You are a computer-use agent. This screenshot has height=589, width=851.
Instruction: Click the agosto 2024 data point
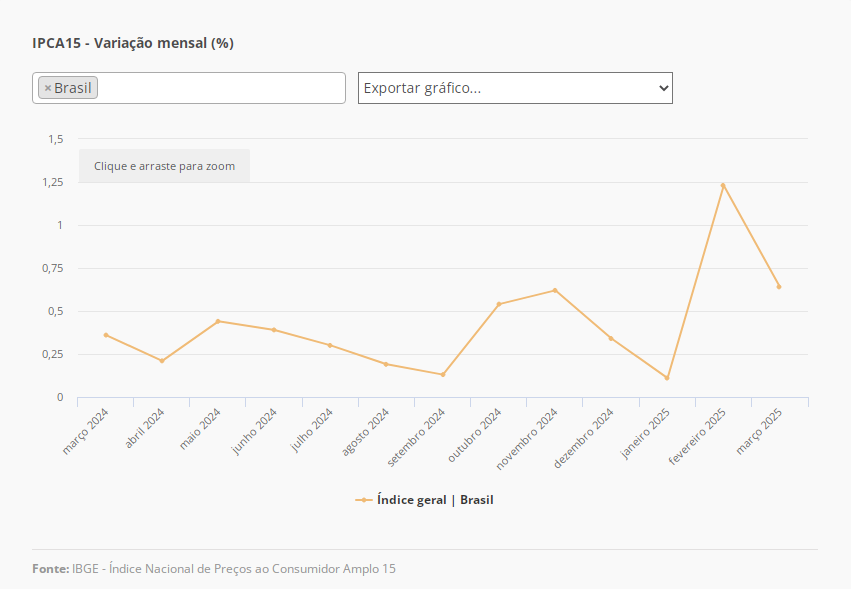tap(386, 364)
